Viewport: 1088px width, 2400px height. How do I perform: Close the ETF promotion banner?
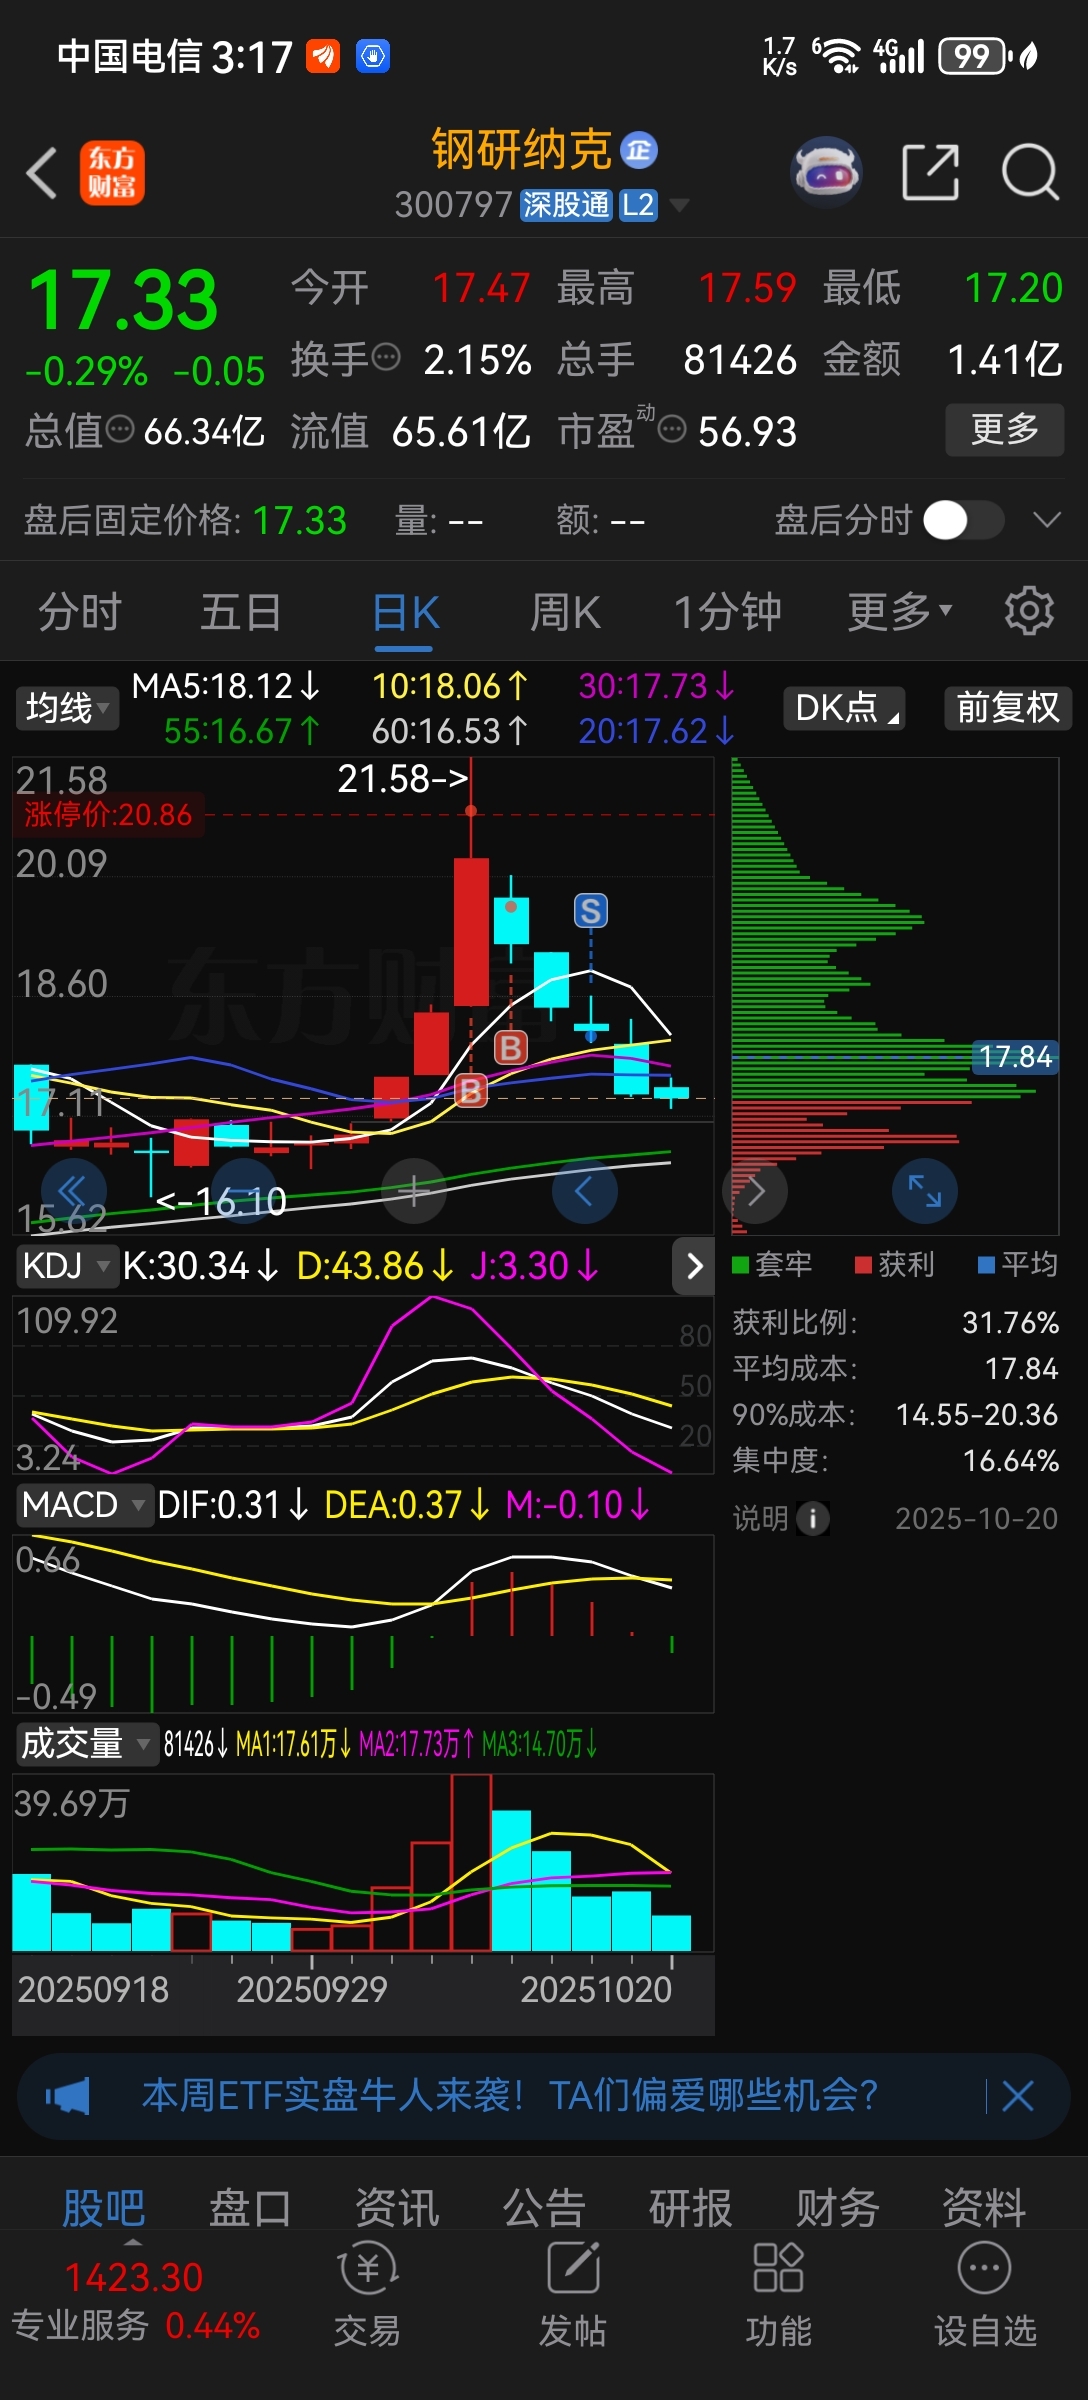[1018, 2095]
